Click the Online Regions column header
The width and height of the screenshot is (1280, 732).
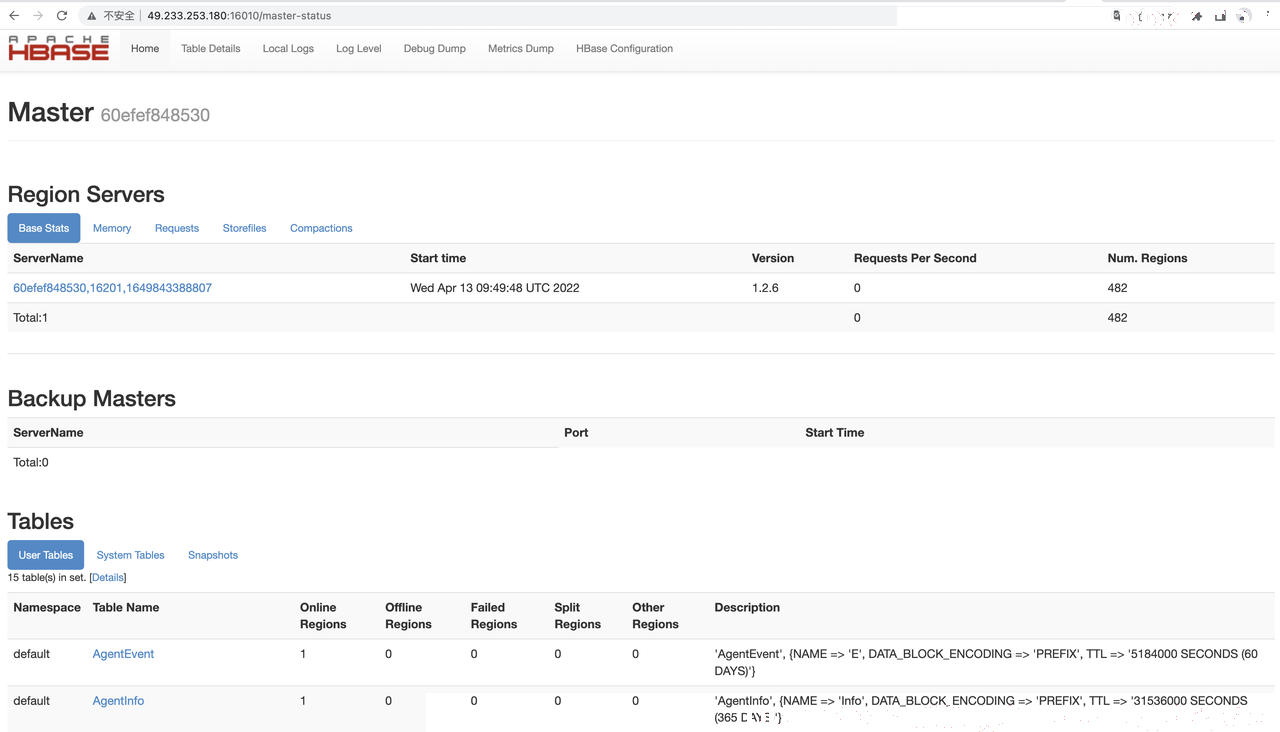pos(323,616)
